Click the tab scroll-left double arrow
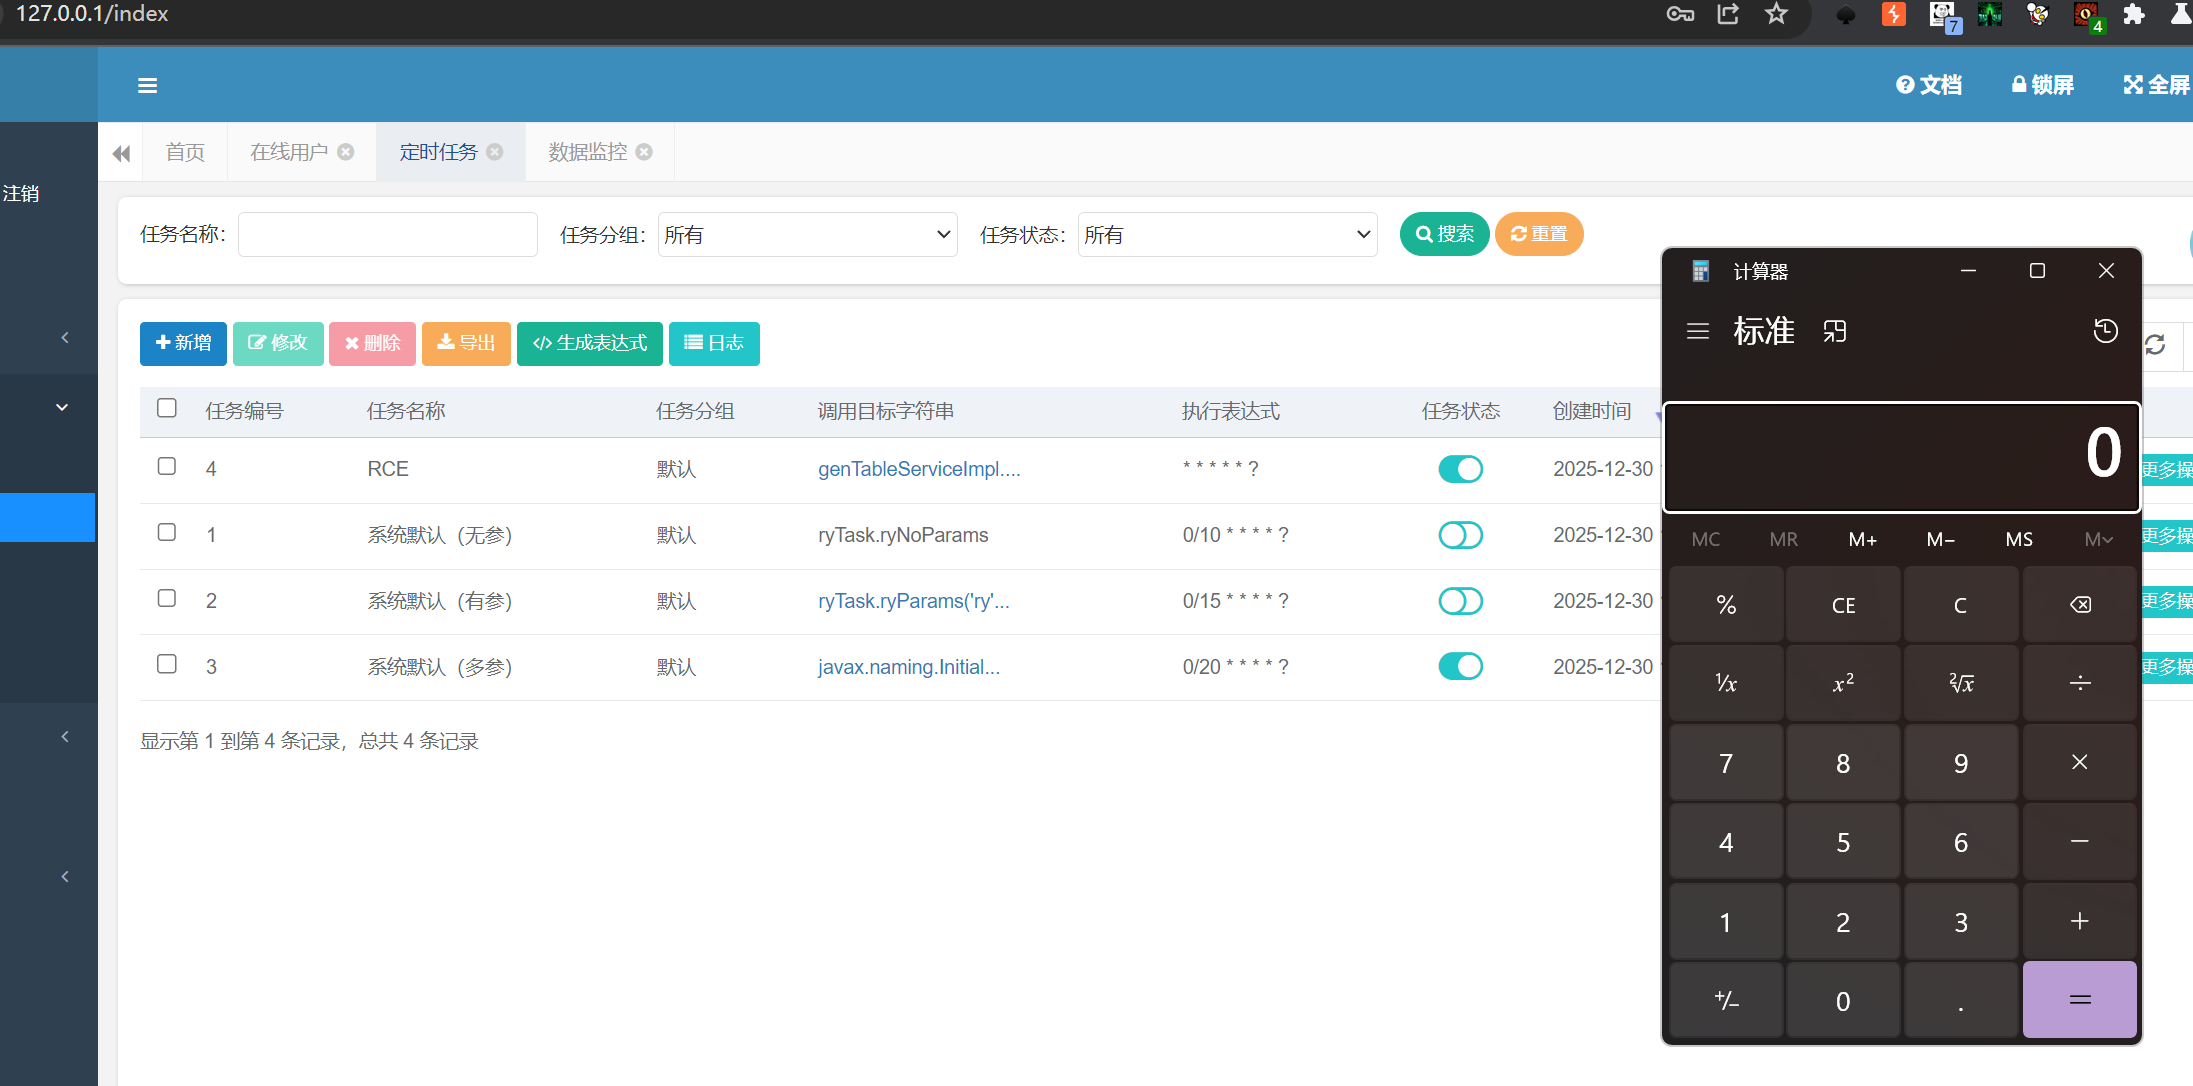 121,153
